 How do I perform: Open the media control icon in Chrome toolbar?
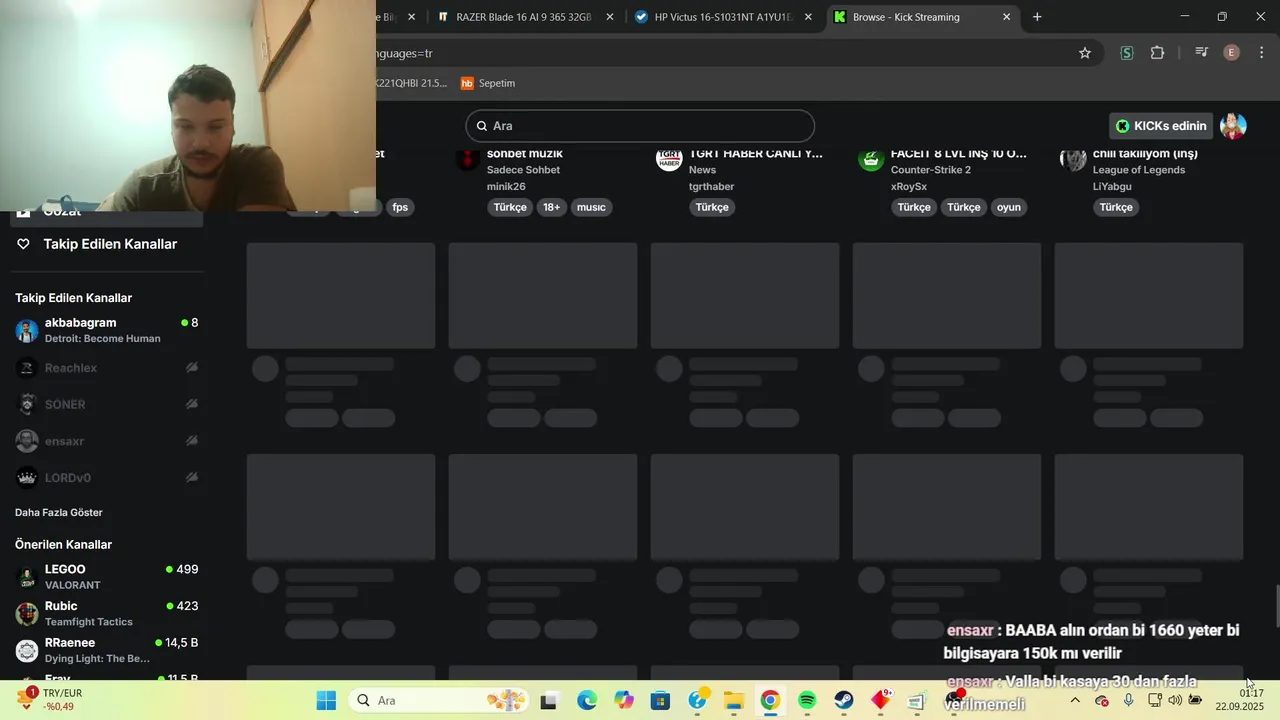[1202, 53]
